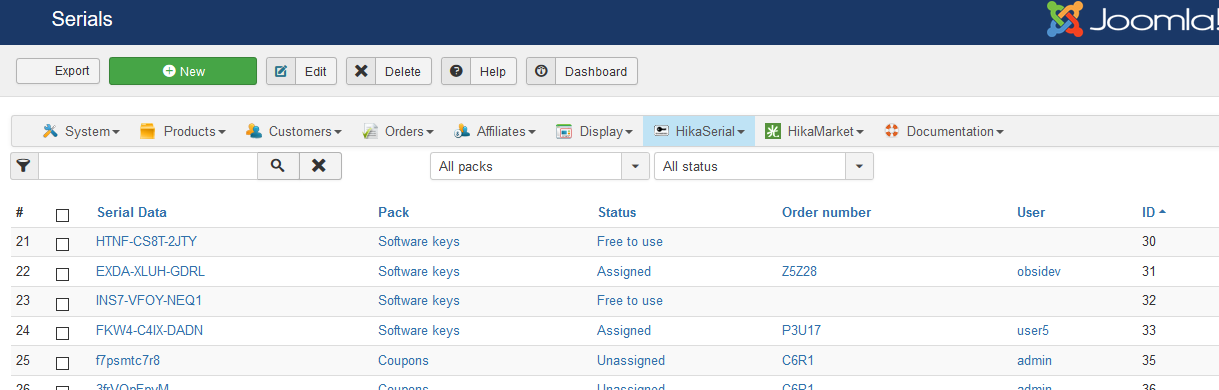Click the search filter text field
The height and width of the screenshot is (390, 1219).
(148, 166)
